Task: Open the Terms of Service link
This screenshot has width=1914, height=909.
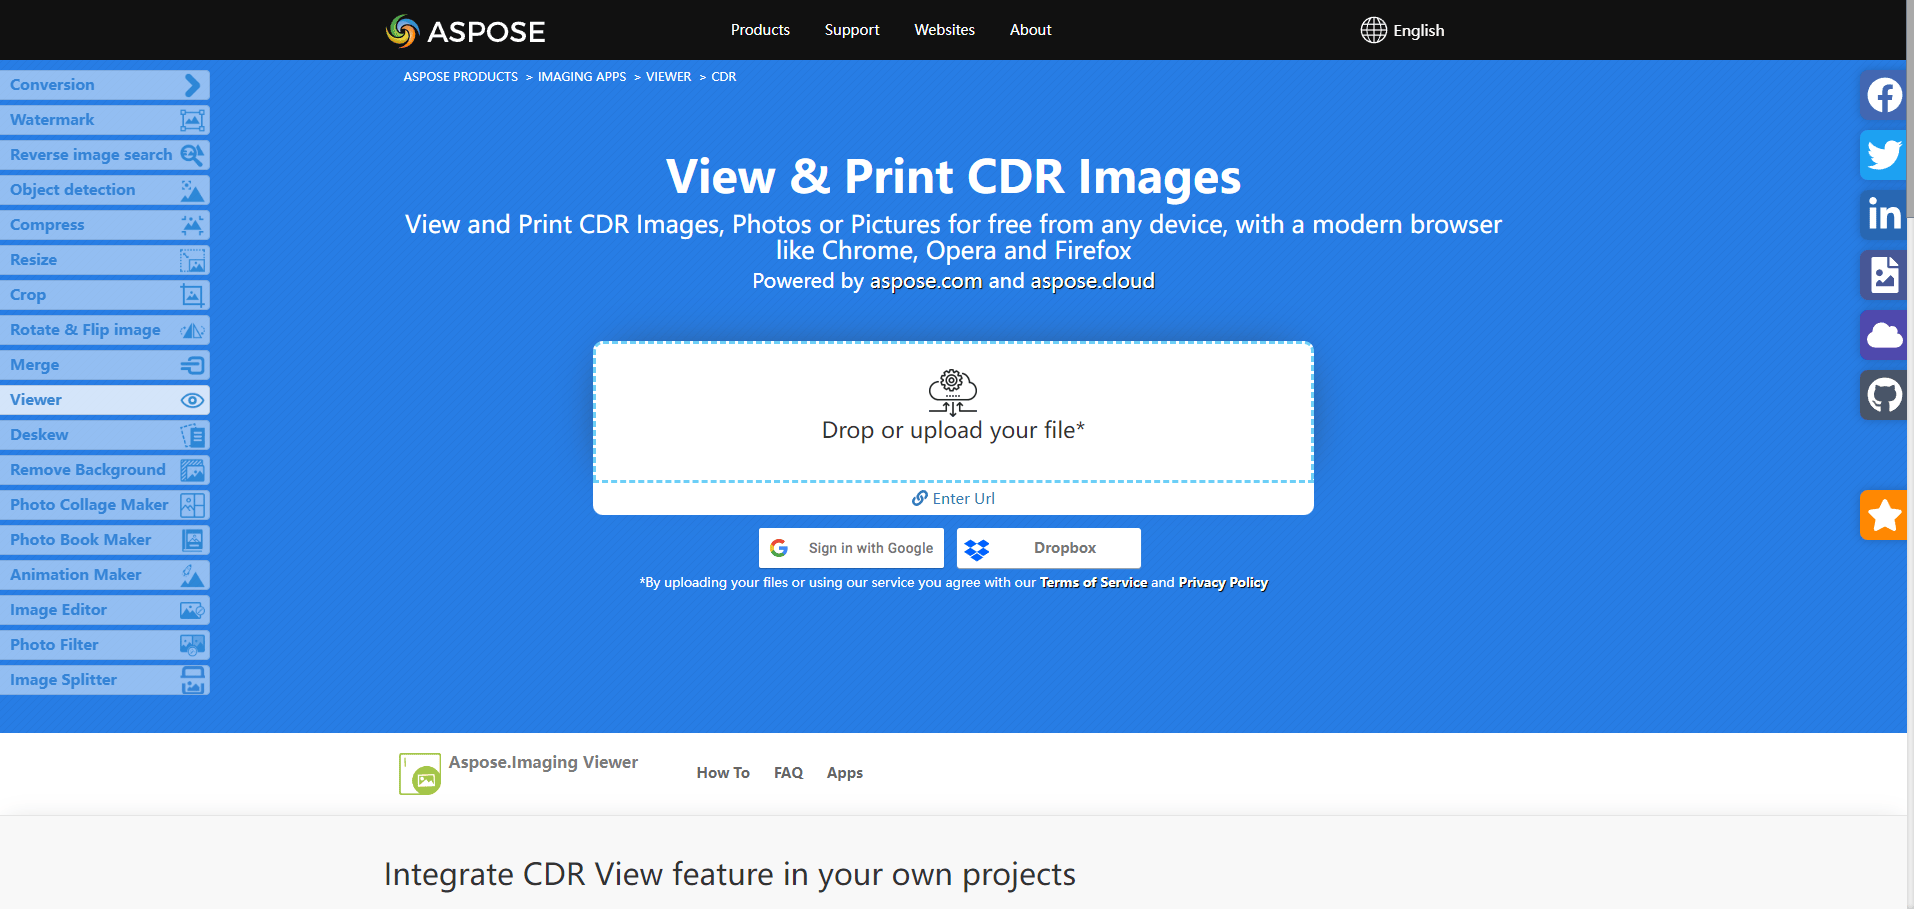Action: [1093, 582]
